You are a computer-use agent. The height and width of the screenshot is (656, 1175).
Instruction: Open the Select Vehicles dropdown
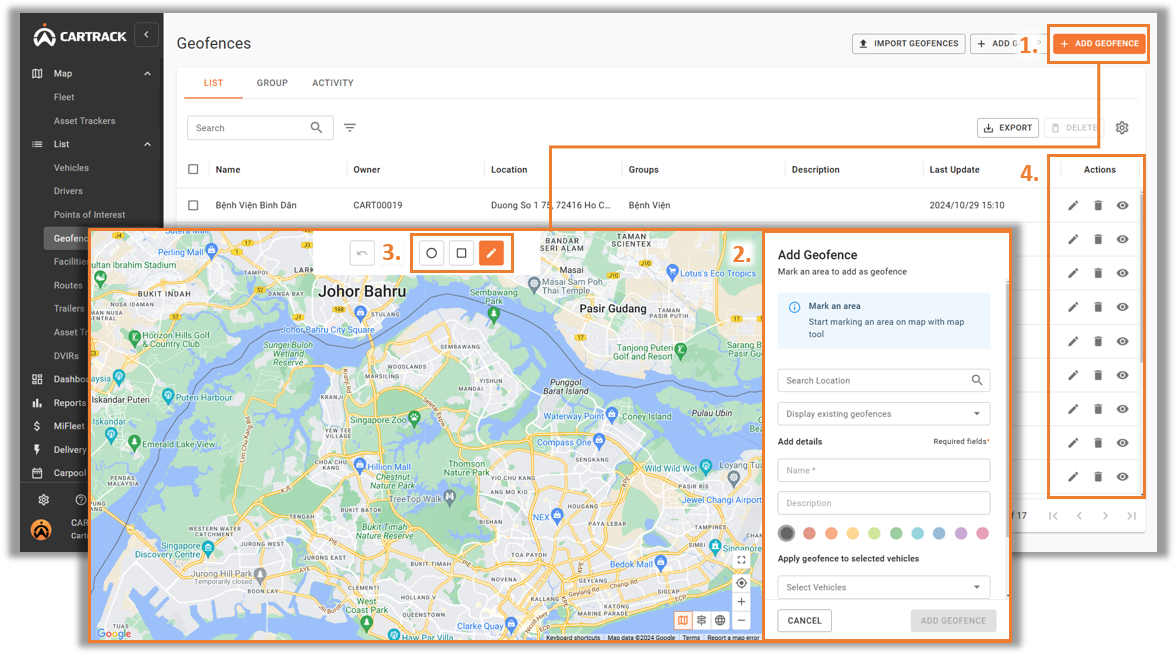(883, 587)
